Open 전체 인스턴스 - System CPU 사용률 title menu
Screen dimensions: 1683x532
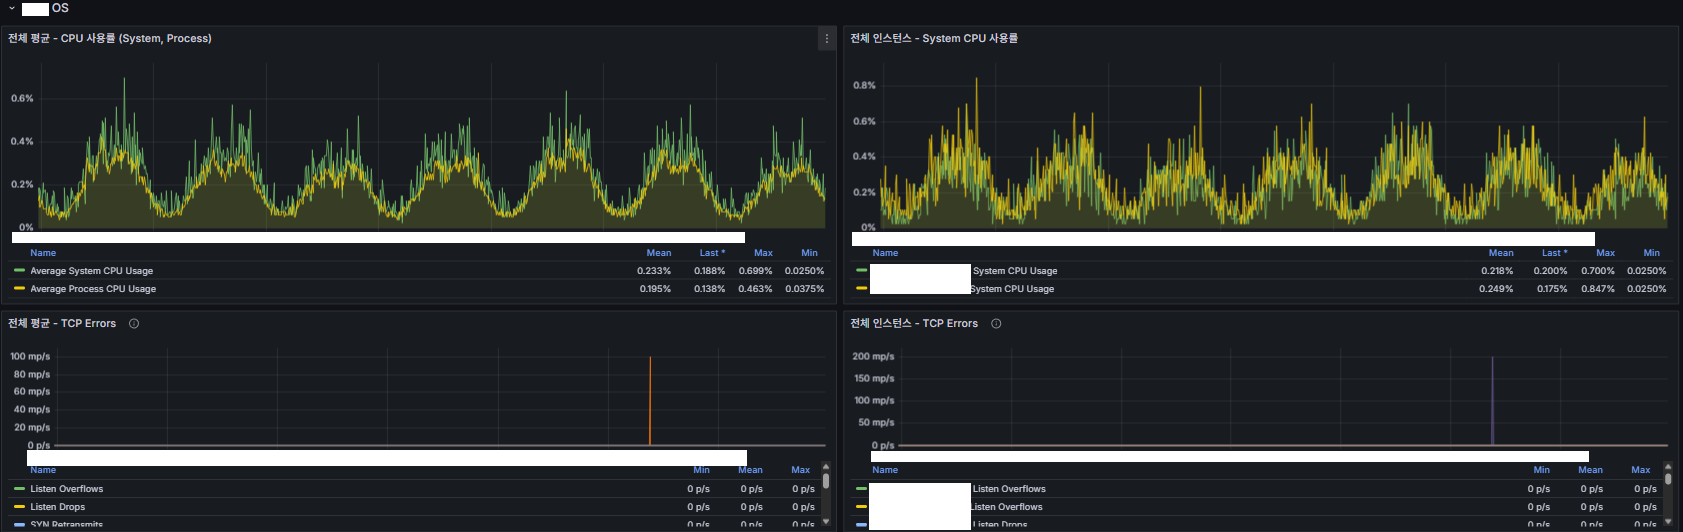934,39
